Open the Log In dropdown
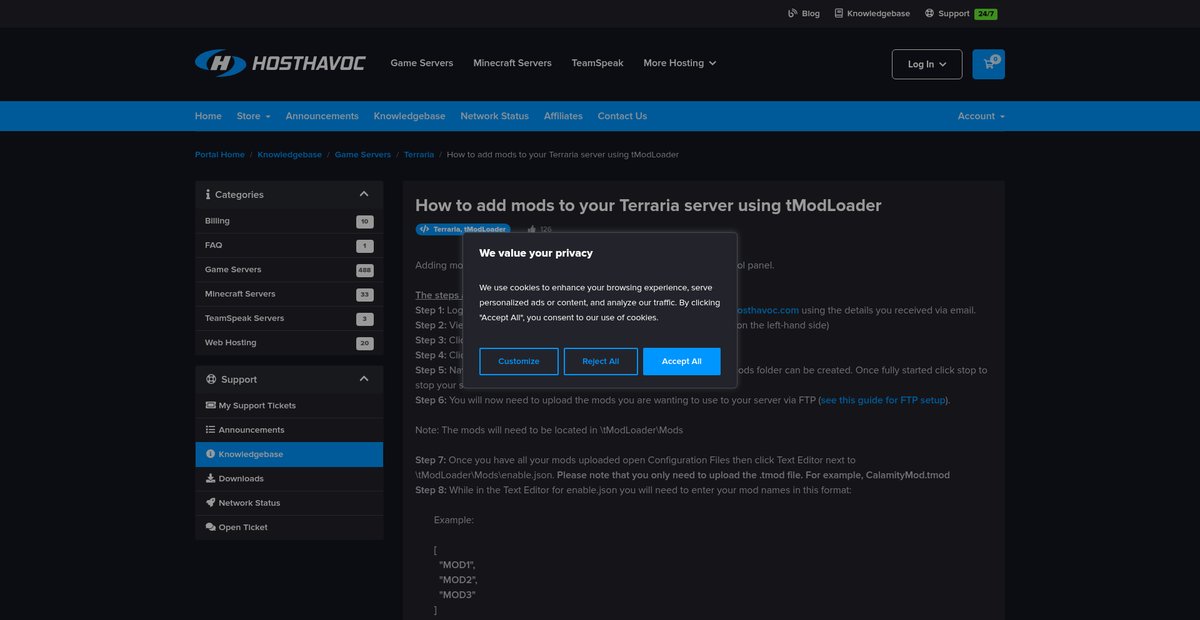 tap(927, 64)
